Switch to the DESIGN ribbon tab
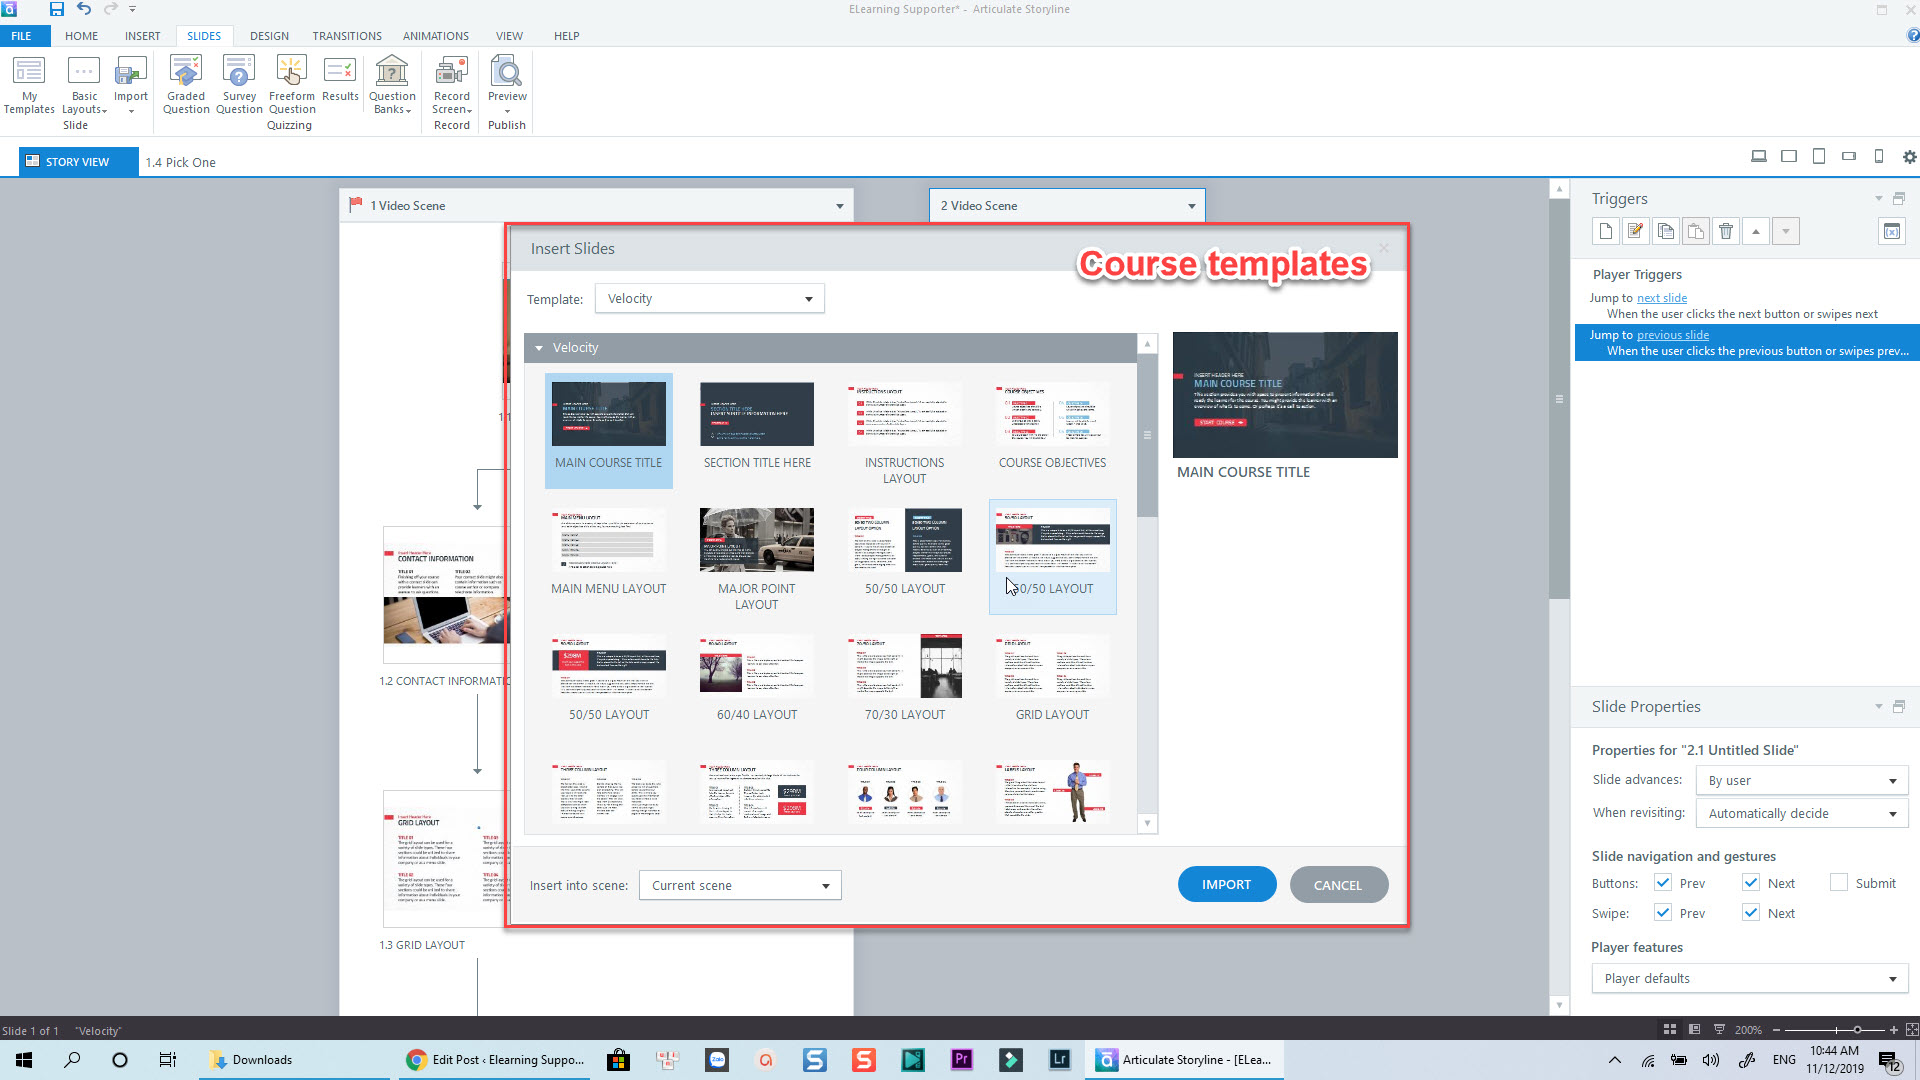 (269, 36)
